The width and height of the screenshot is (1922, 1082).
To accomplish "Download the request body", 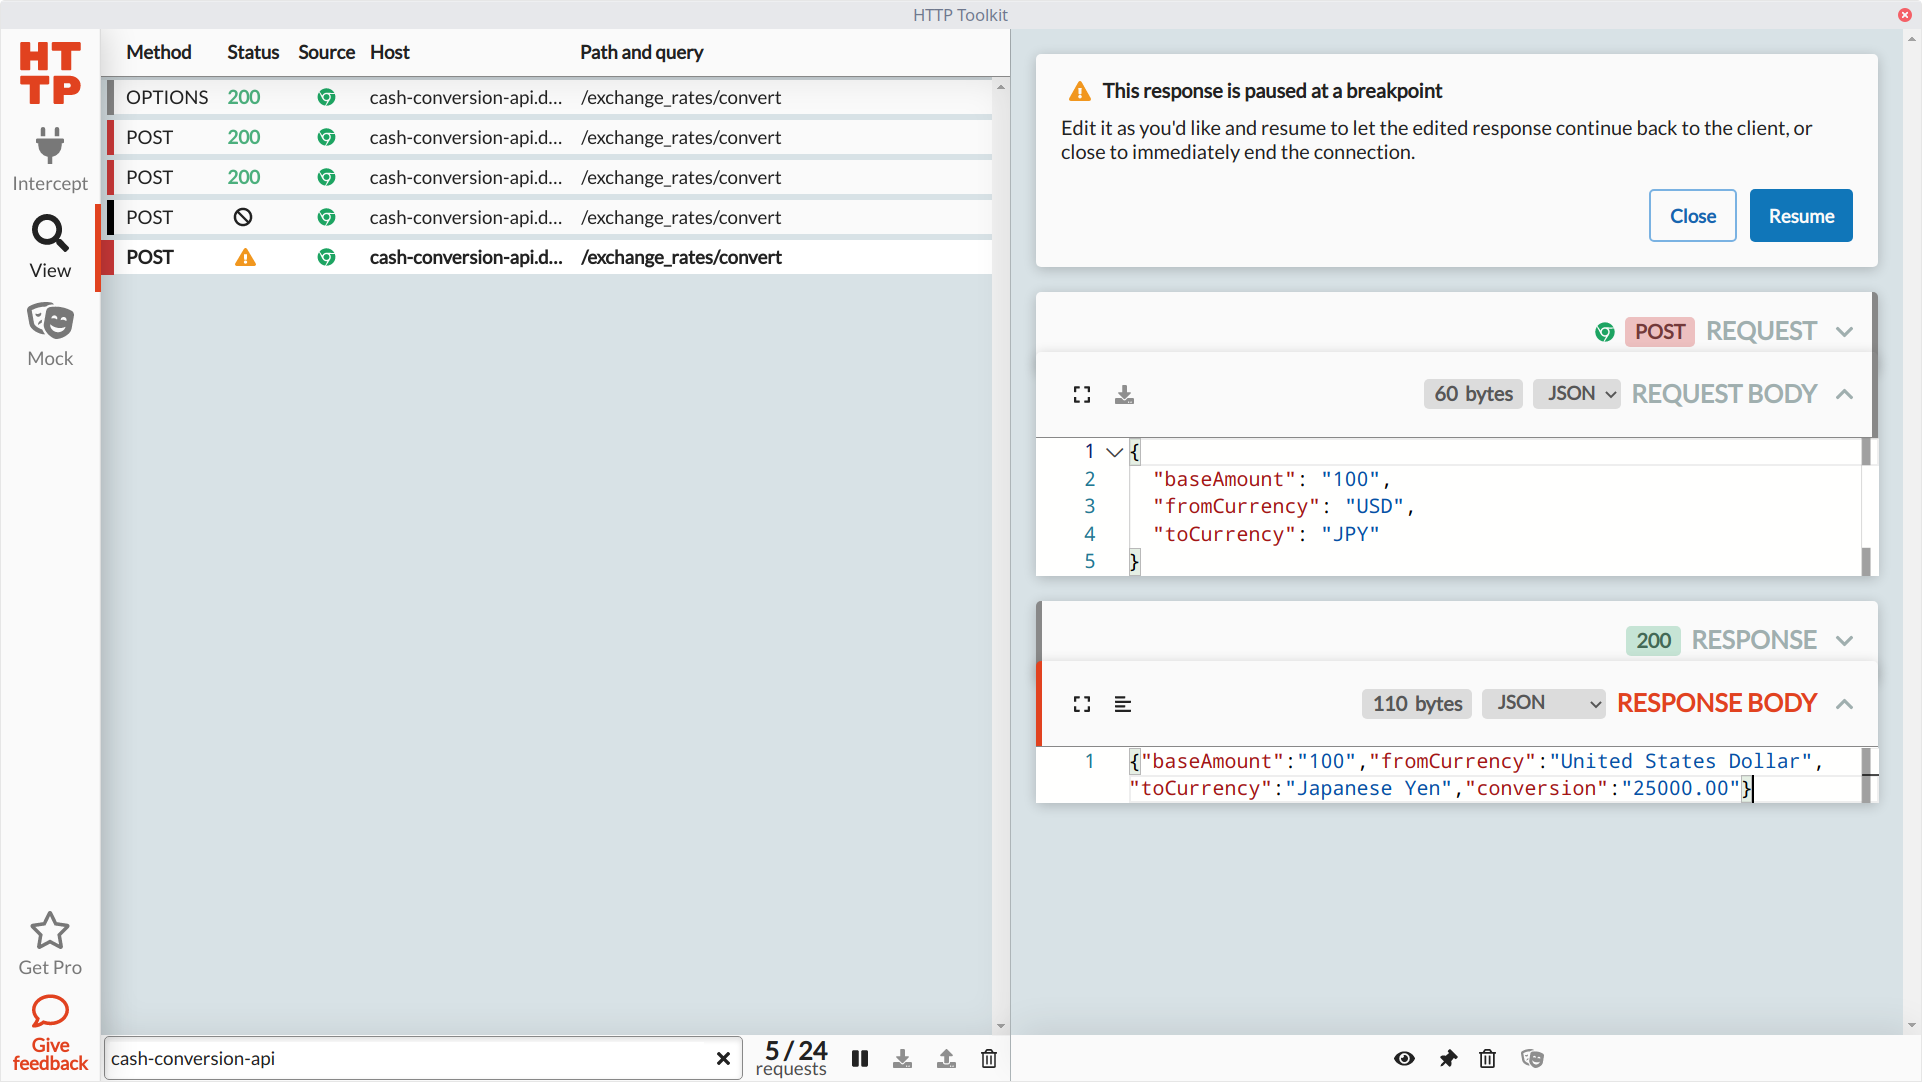I will [1124, 395].
